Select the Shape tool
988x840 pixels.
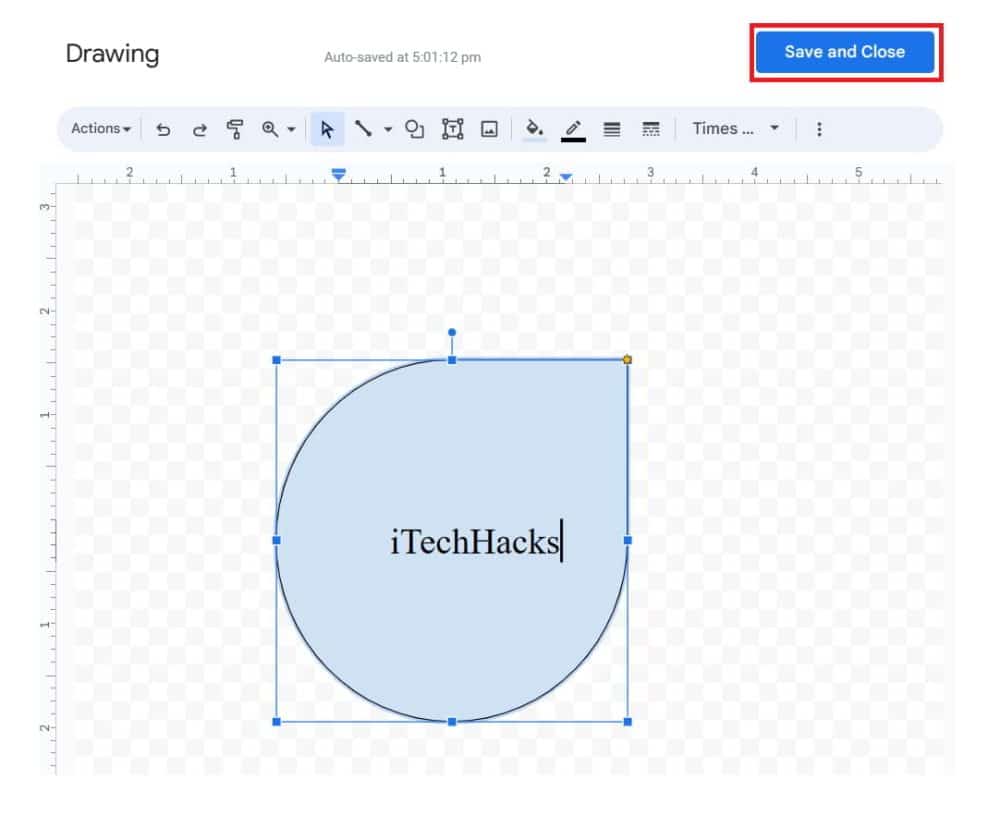pyautogui.click(x=414, y=128)
